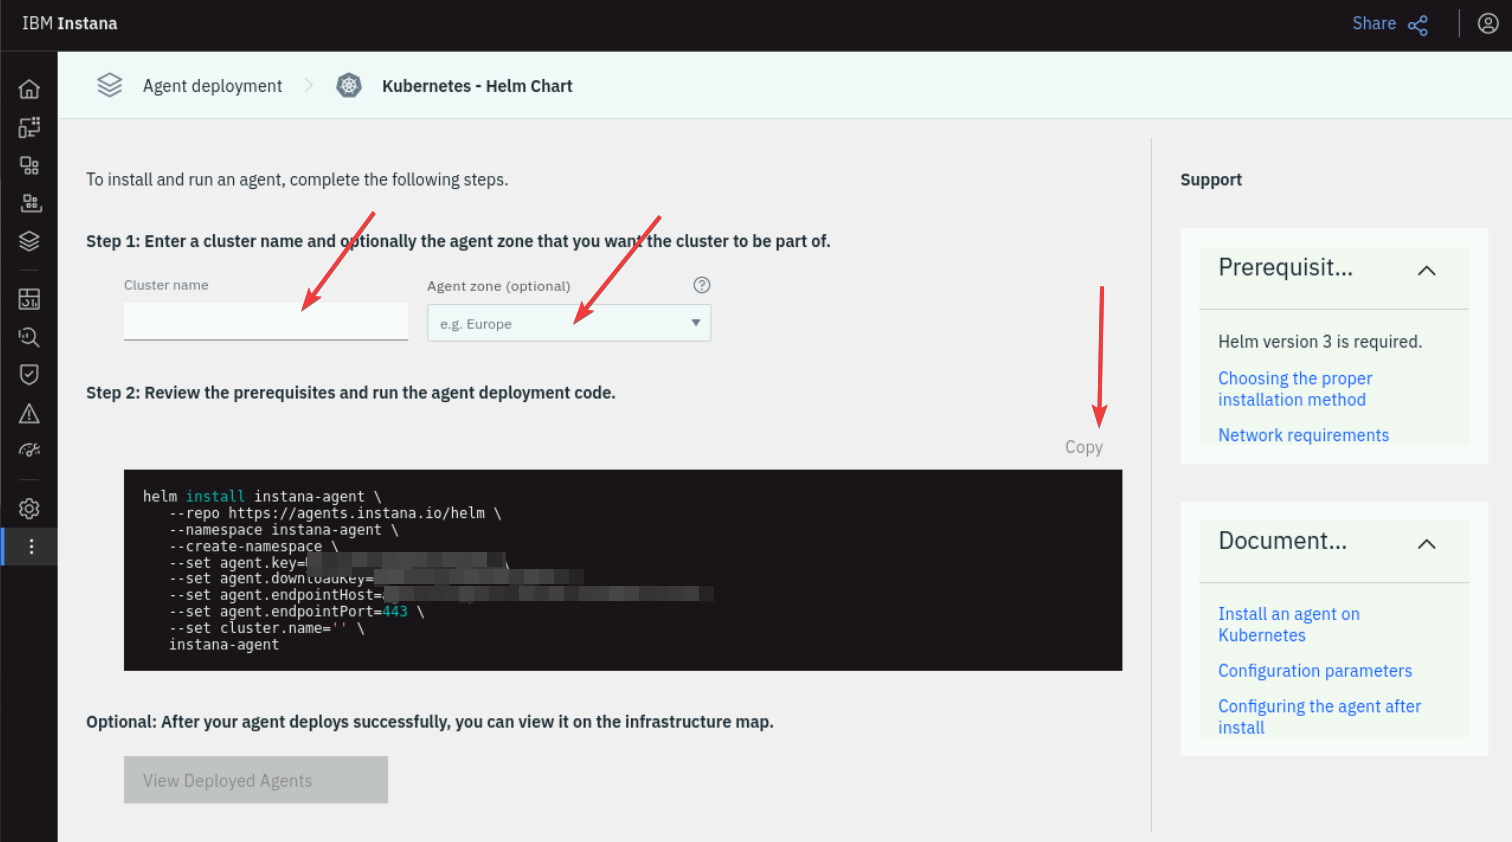1512x842 pixels.
Task: Open the events warning triangle icon
Action: (x=29, y=413)
